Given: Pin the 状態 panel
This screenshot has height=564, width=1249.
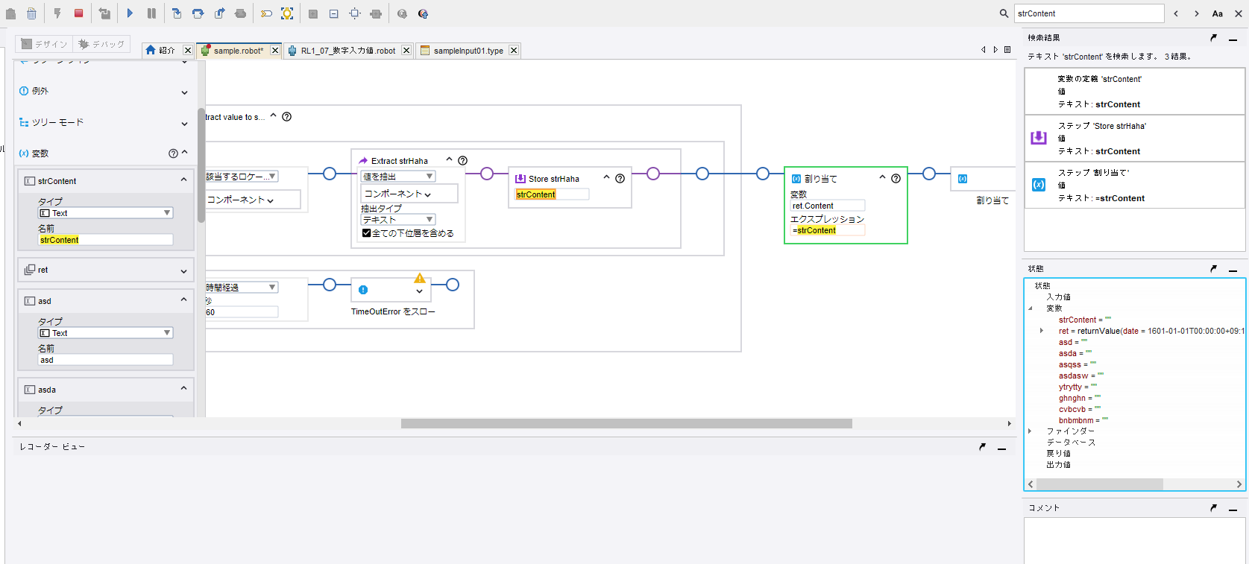Looking at the screenshot, I should click(1214, 269).
